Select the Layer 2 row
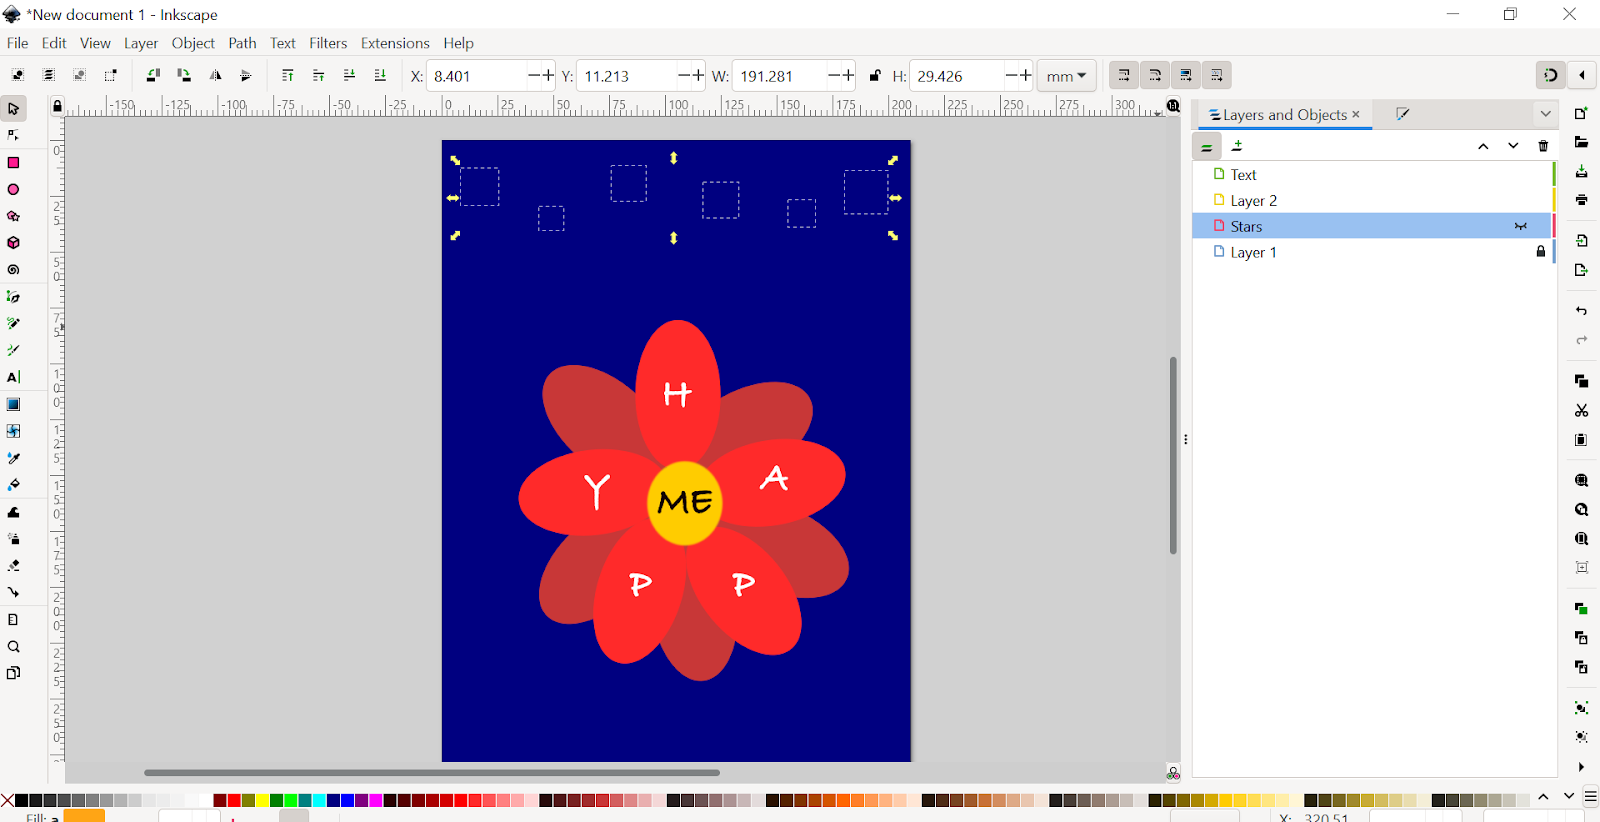This screenshot has width=1600, height=822. point(1372,201)
